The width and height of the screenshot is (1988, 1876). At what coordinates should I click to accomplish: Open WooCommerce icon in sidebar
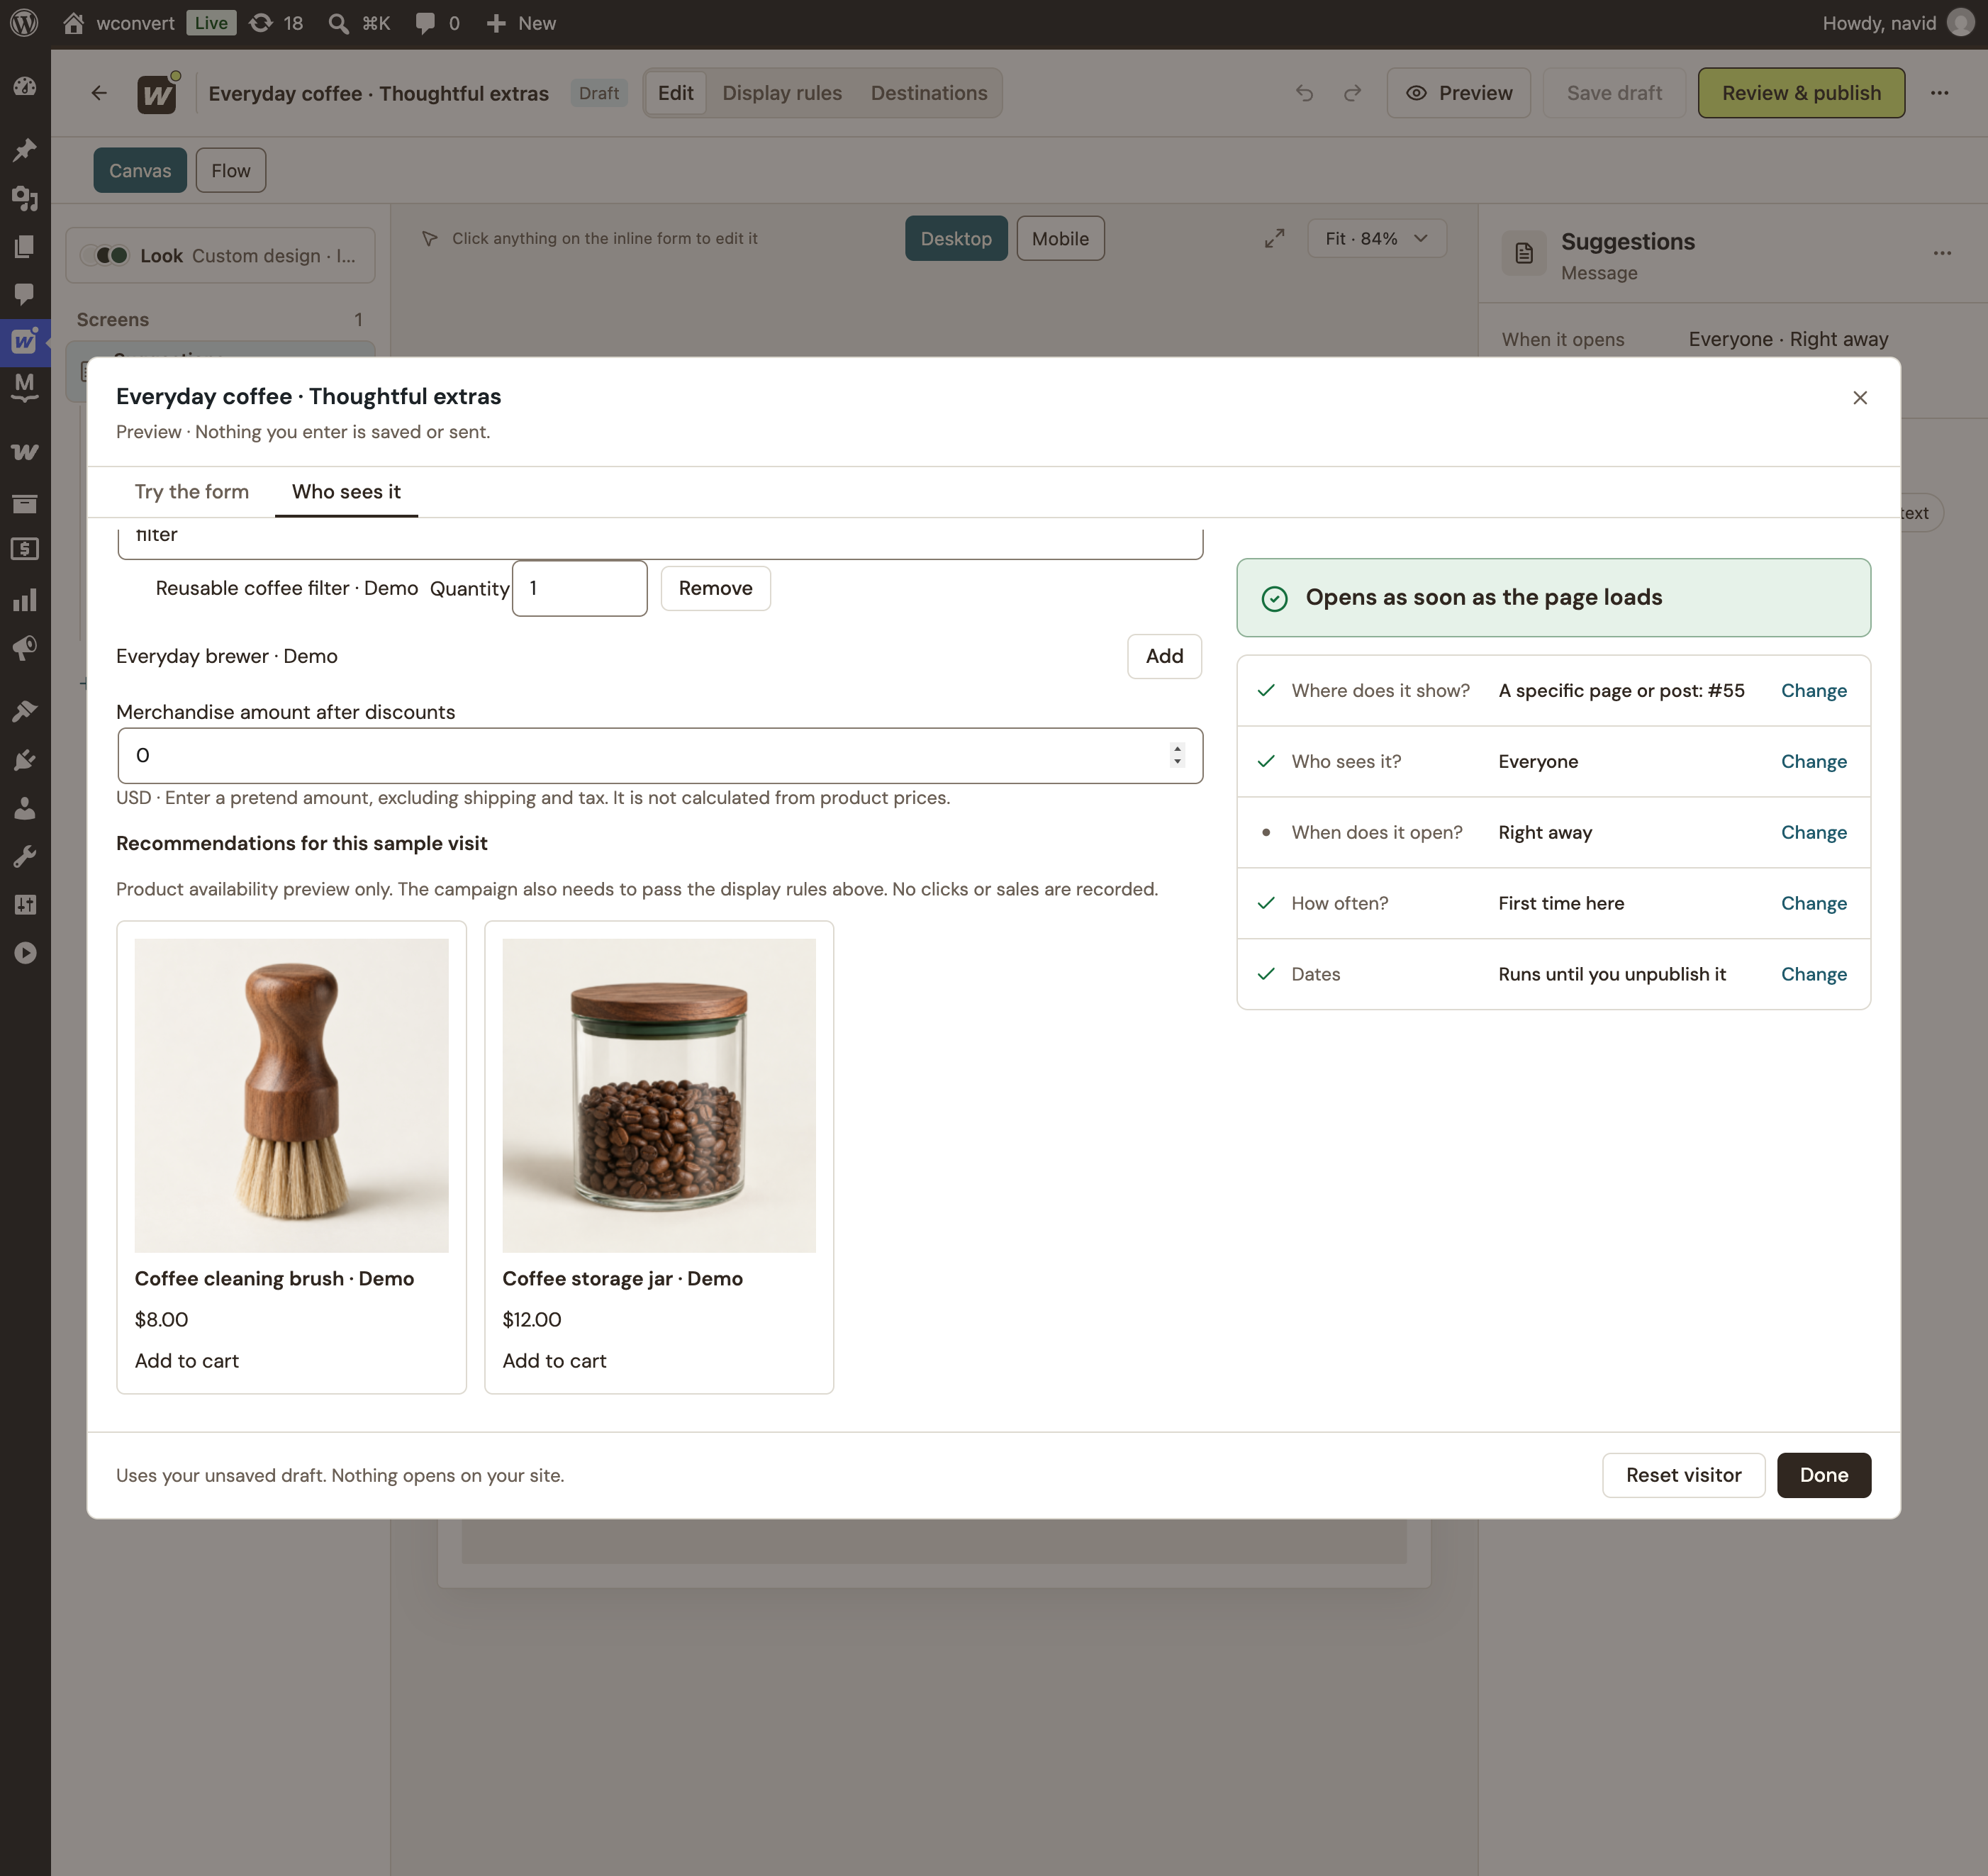(x=25, y=452)
